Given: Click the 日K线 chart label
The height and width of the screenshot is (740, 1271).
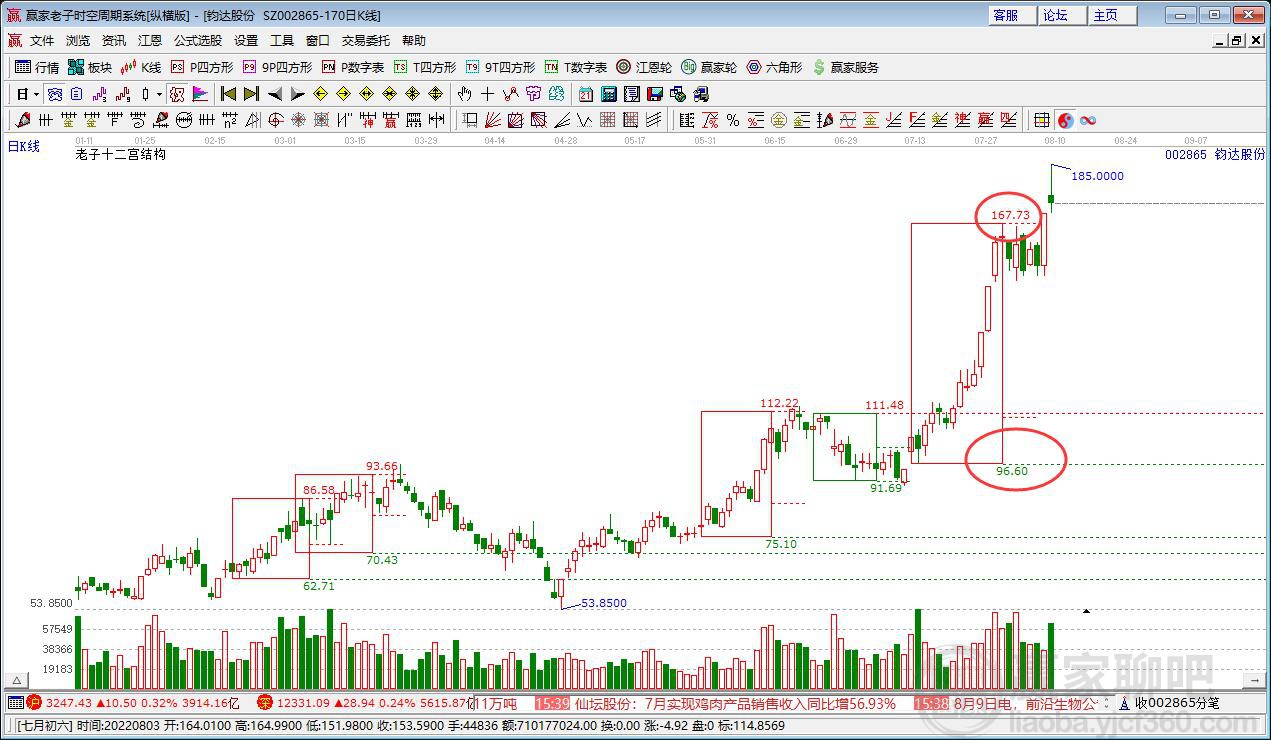Looking at the screenshot, I should [x=24, y=147].
